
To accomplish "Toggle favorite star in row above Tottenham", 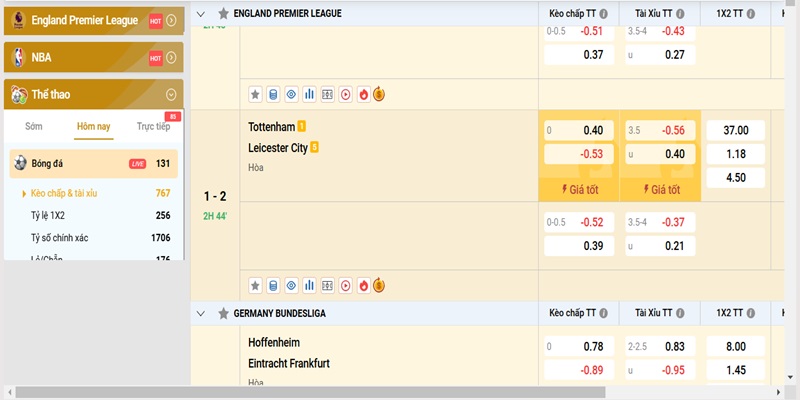I will click(255, 94).
